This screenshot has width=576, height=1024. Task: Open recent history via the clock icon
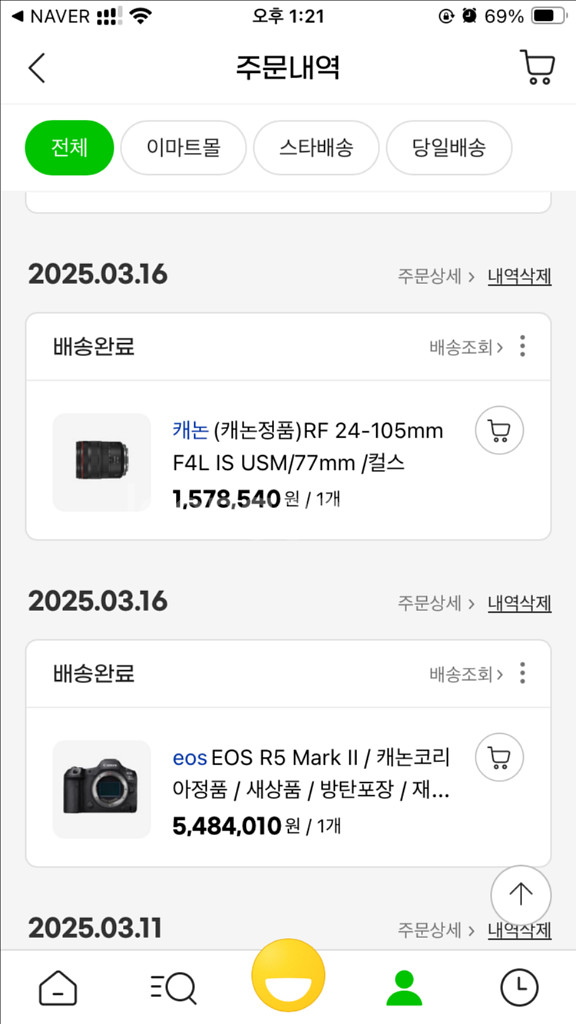(518, 988)
